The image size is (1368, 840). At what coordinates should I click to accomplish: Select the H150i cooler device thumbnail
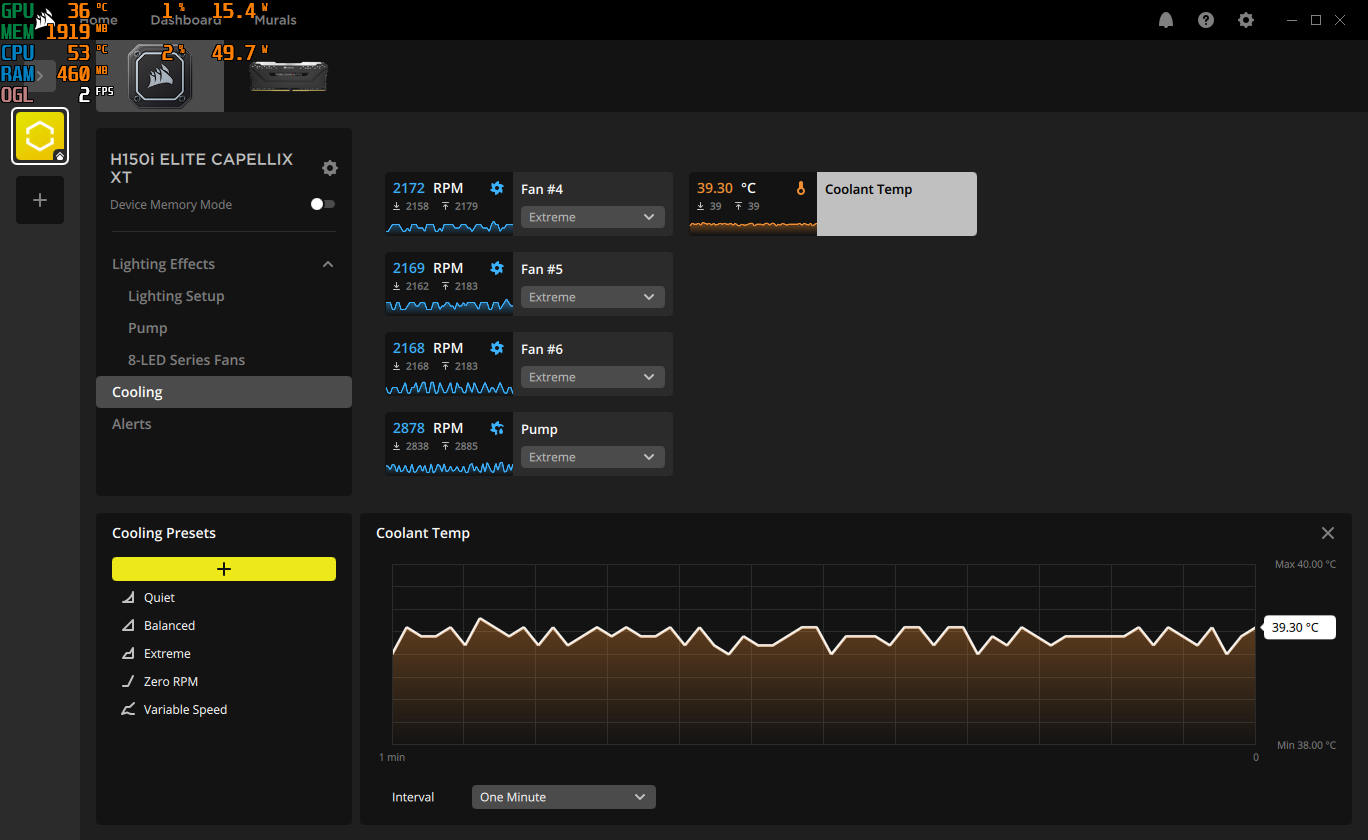(160, 76)
